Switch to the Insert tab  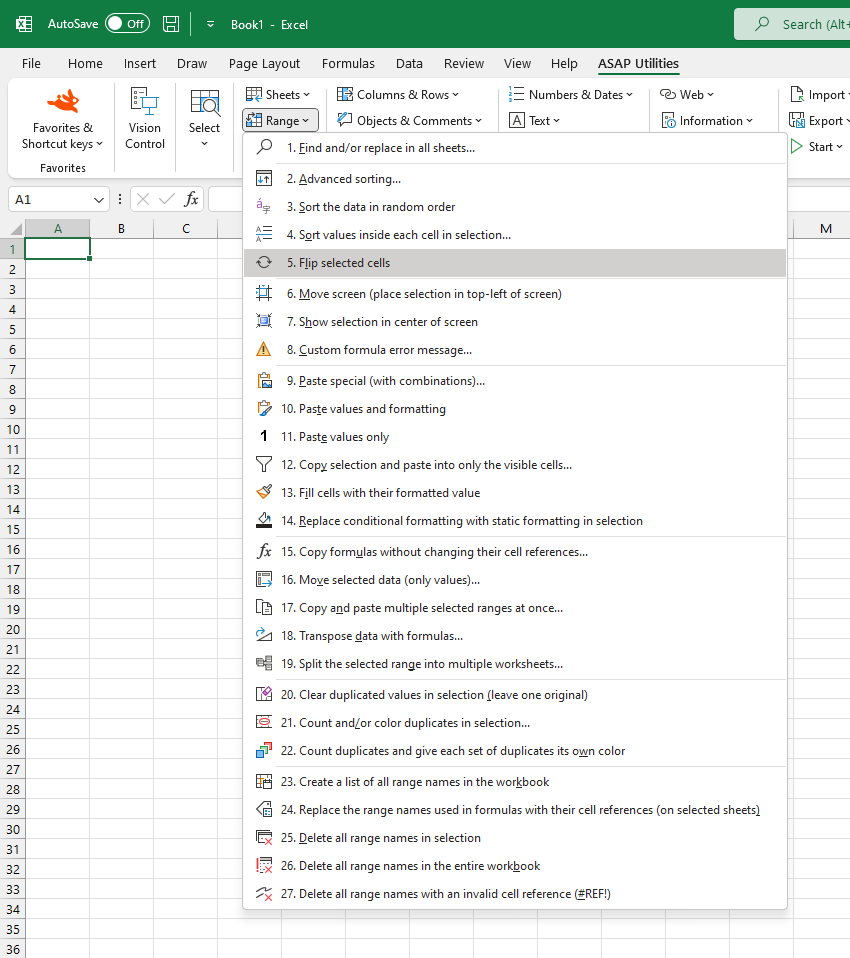click(x=139, y=64)
